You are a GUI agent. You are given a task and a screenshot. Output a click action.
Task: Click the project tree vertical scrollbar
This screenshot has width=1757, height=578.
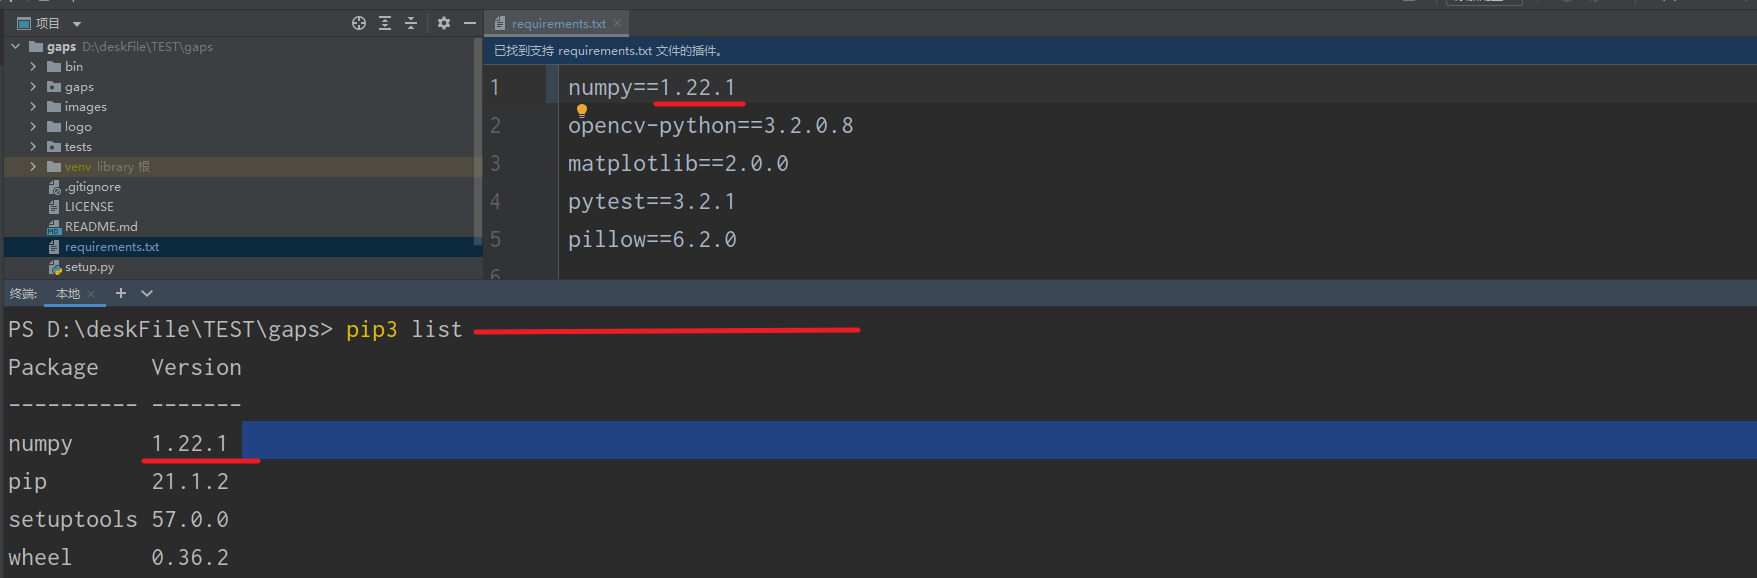pos(477,140)
